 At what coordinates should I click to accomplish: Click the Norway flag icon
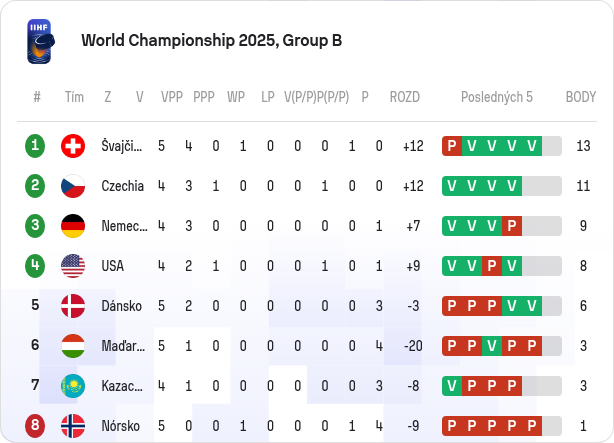point(73,426)
